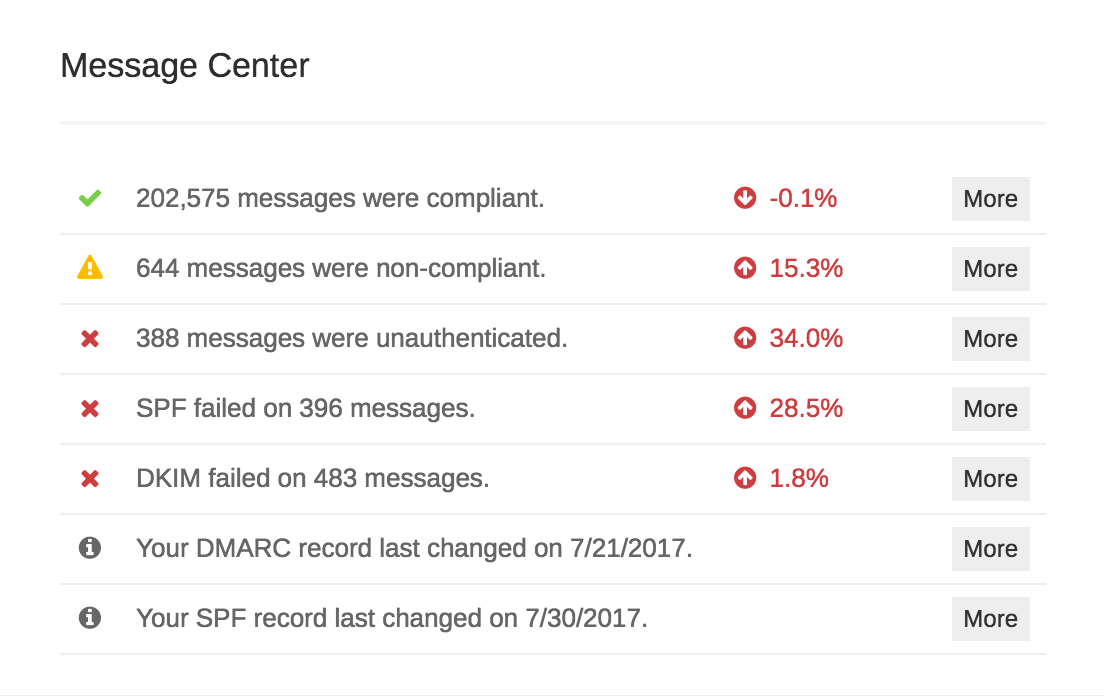Click the yellow warning triangle icon

click(x=90, y=268)
